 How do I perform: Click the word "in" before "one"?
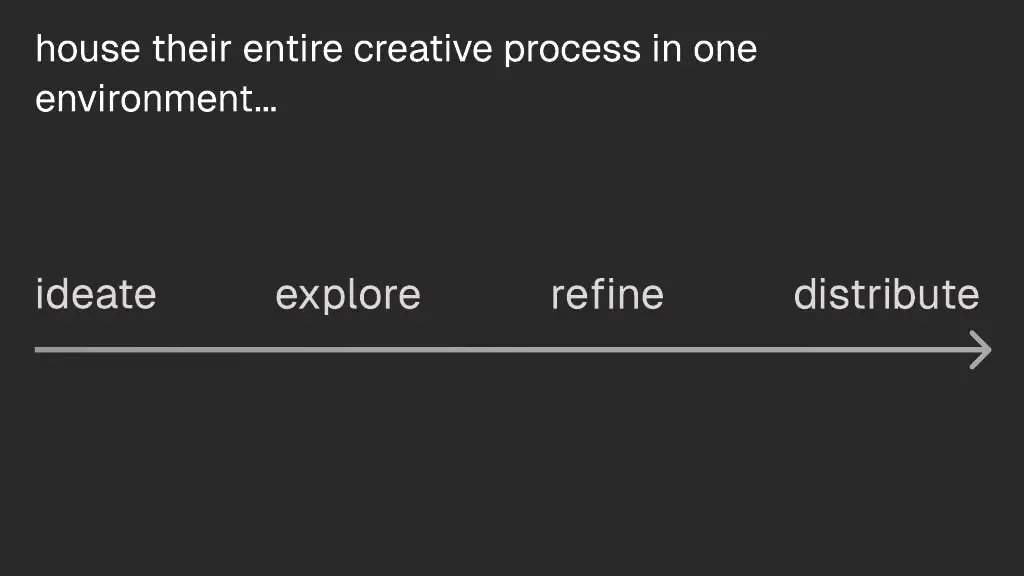click(666, 49)
